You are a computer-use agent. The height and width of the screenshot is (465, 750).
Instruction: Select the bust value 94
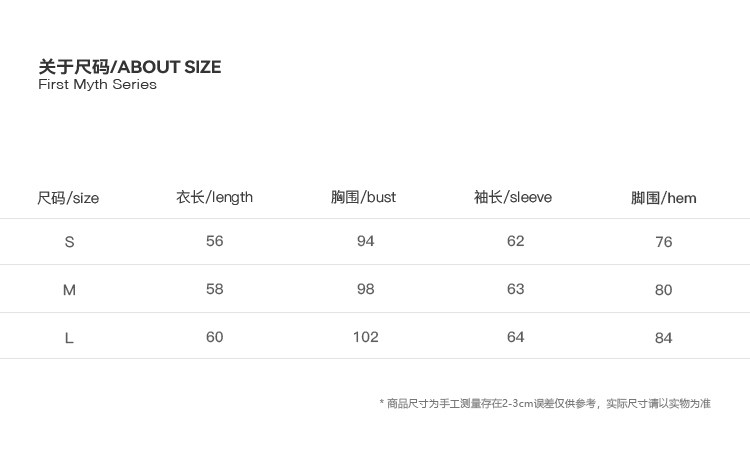[365, 241]
